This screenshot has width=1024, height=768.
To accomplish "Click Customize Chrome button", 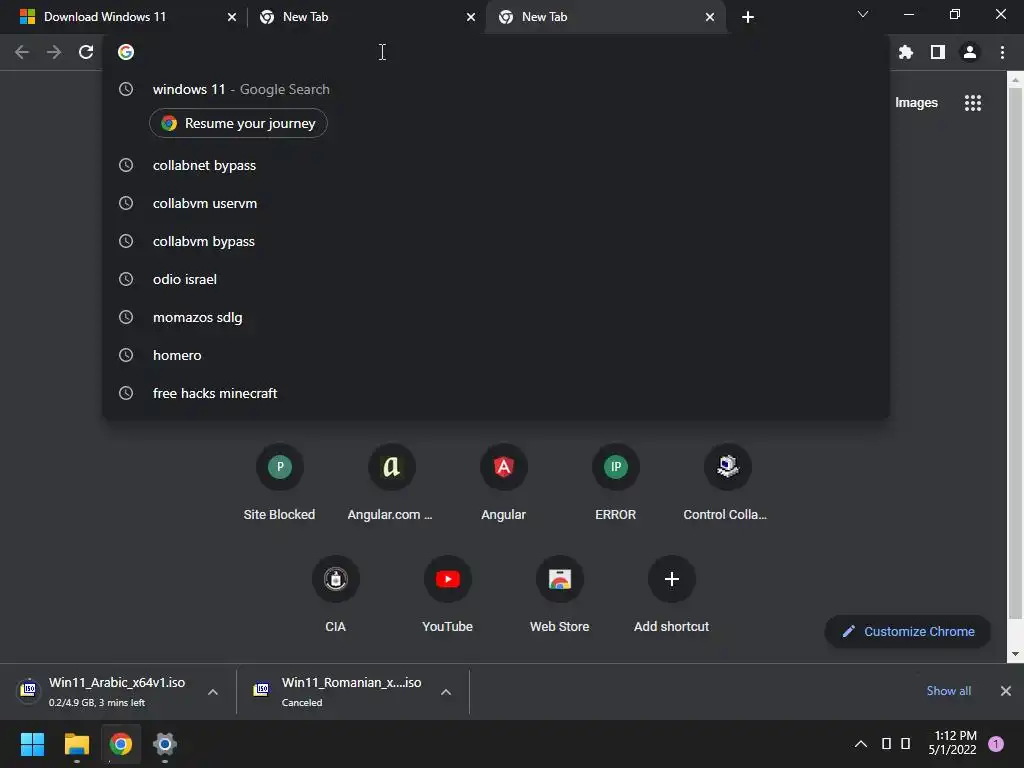I will [908, 632].
